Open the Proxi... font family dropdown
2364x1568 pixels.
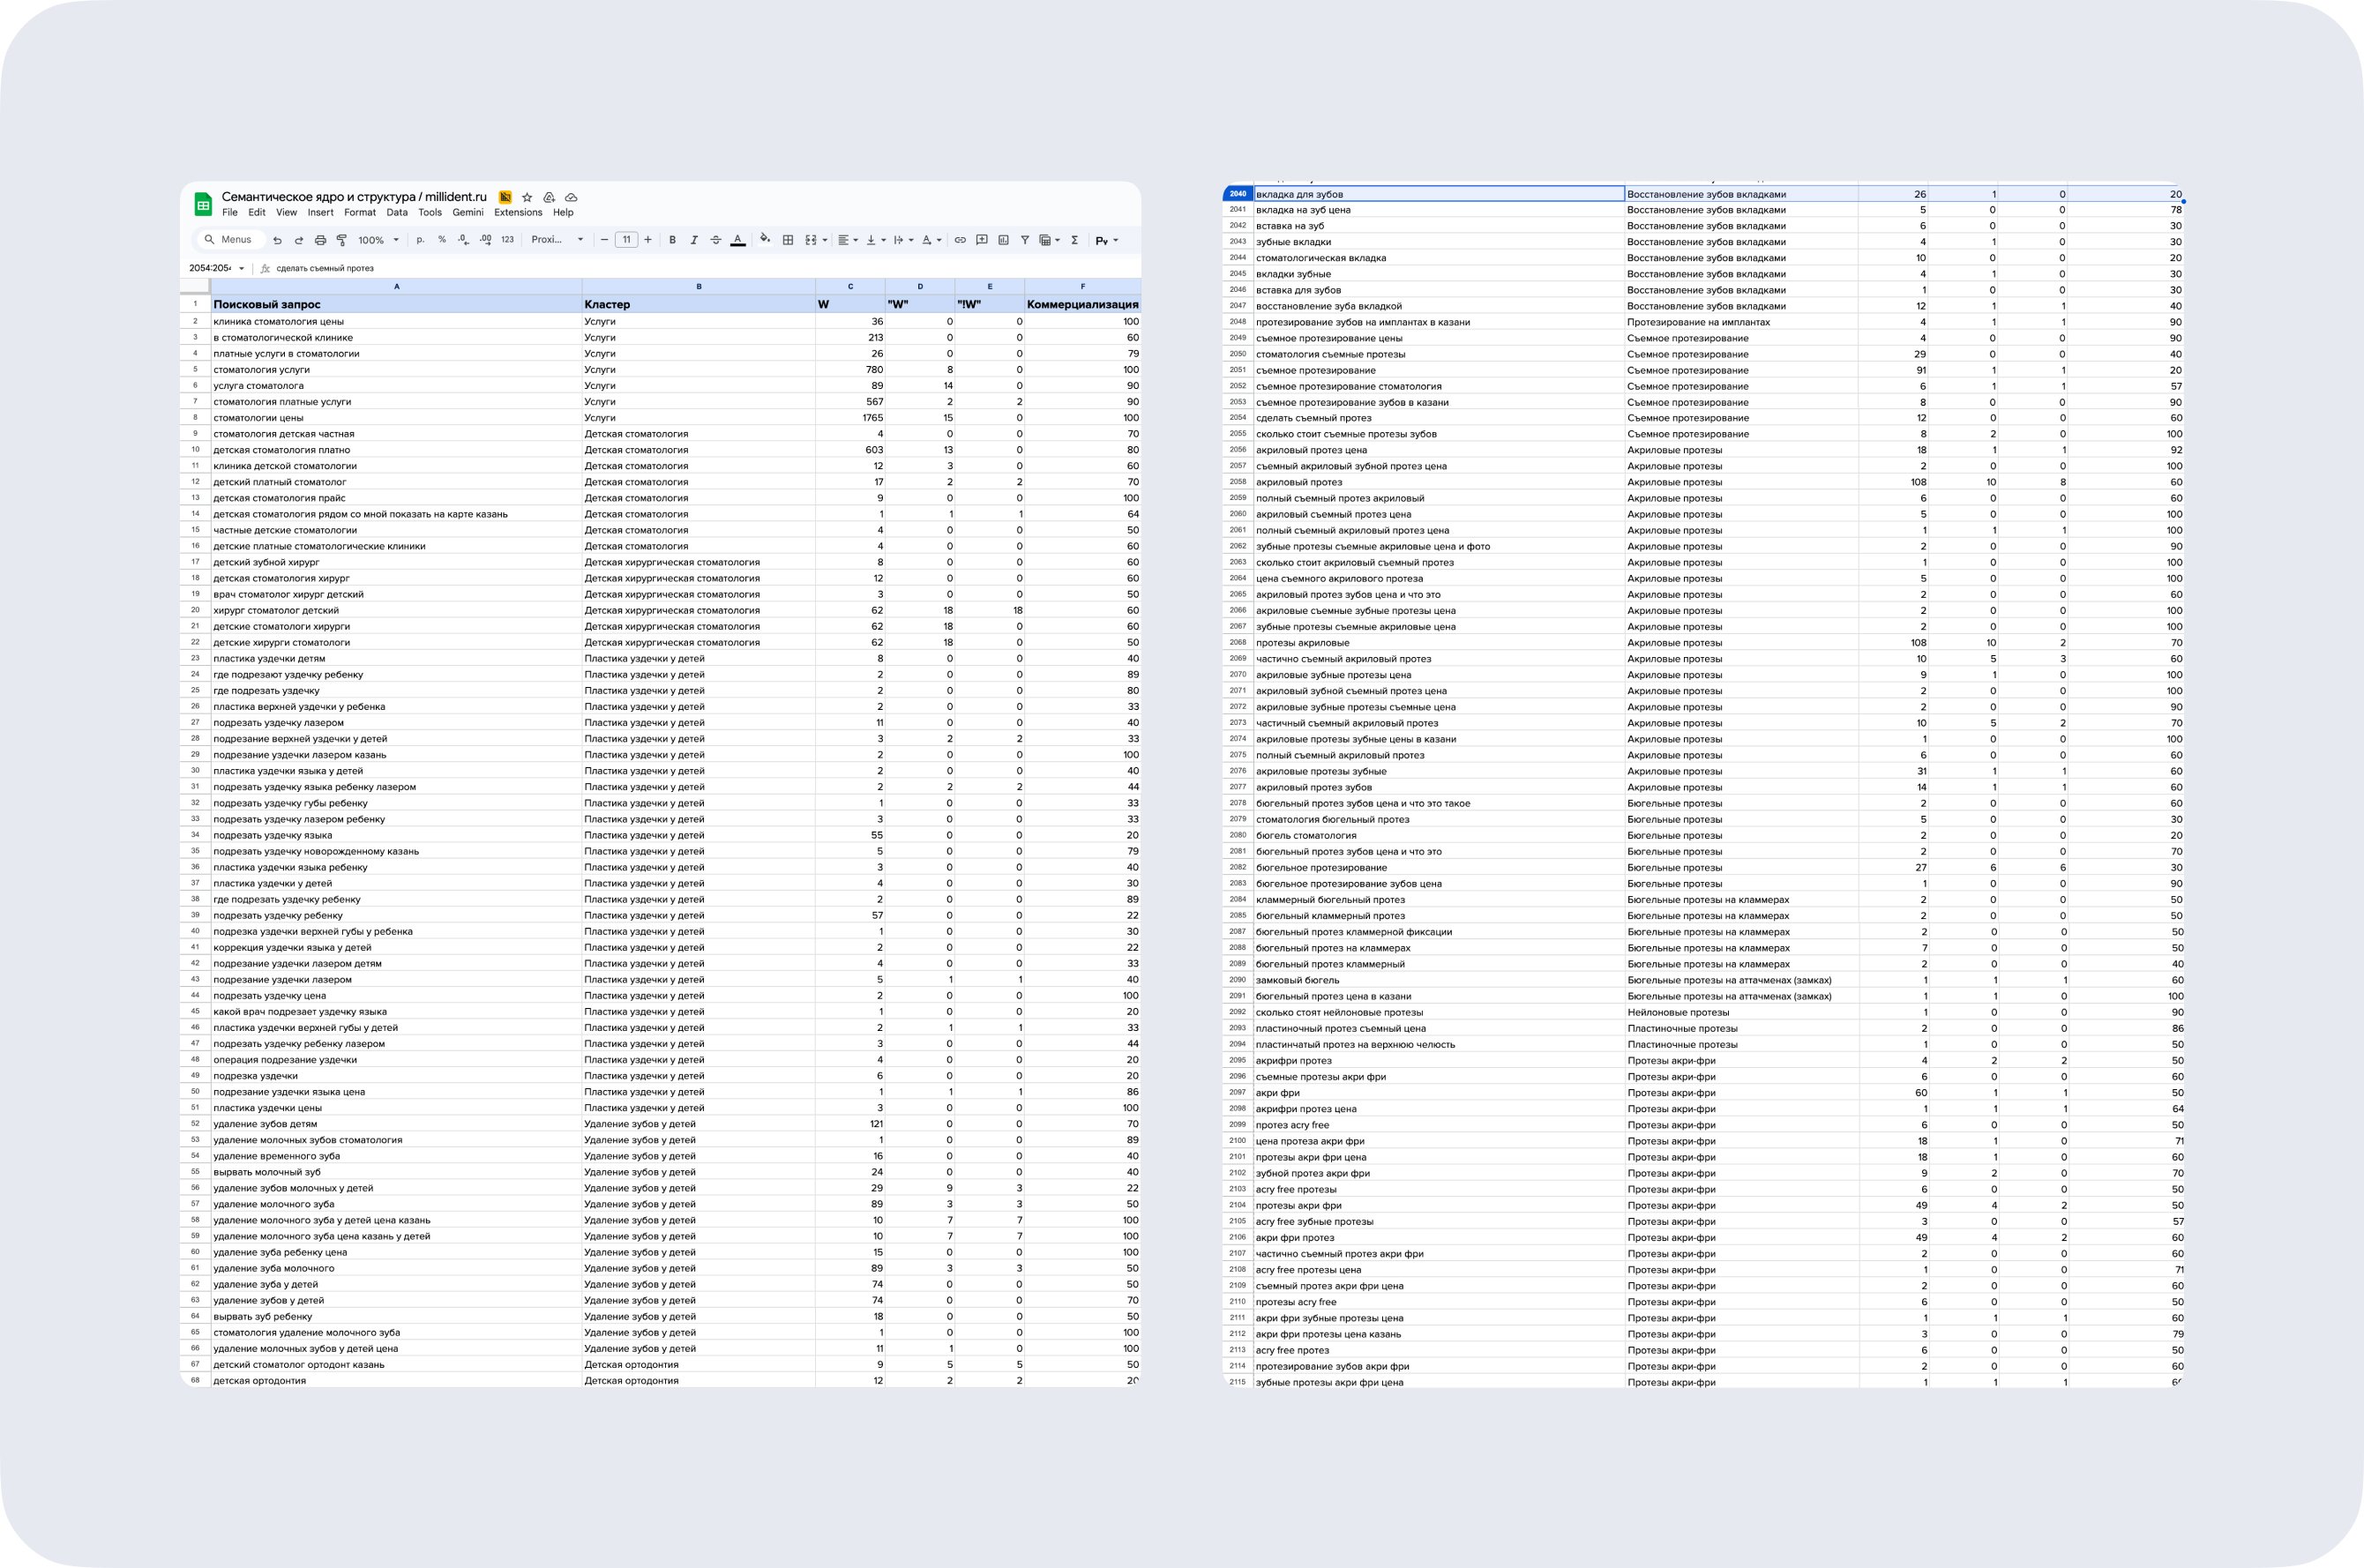pos(557,240)
